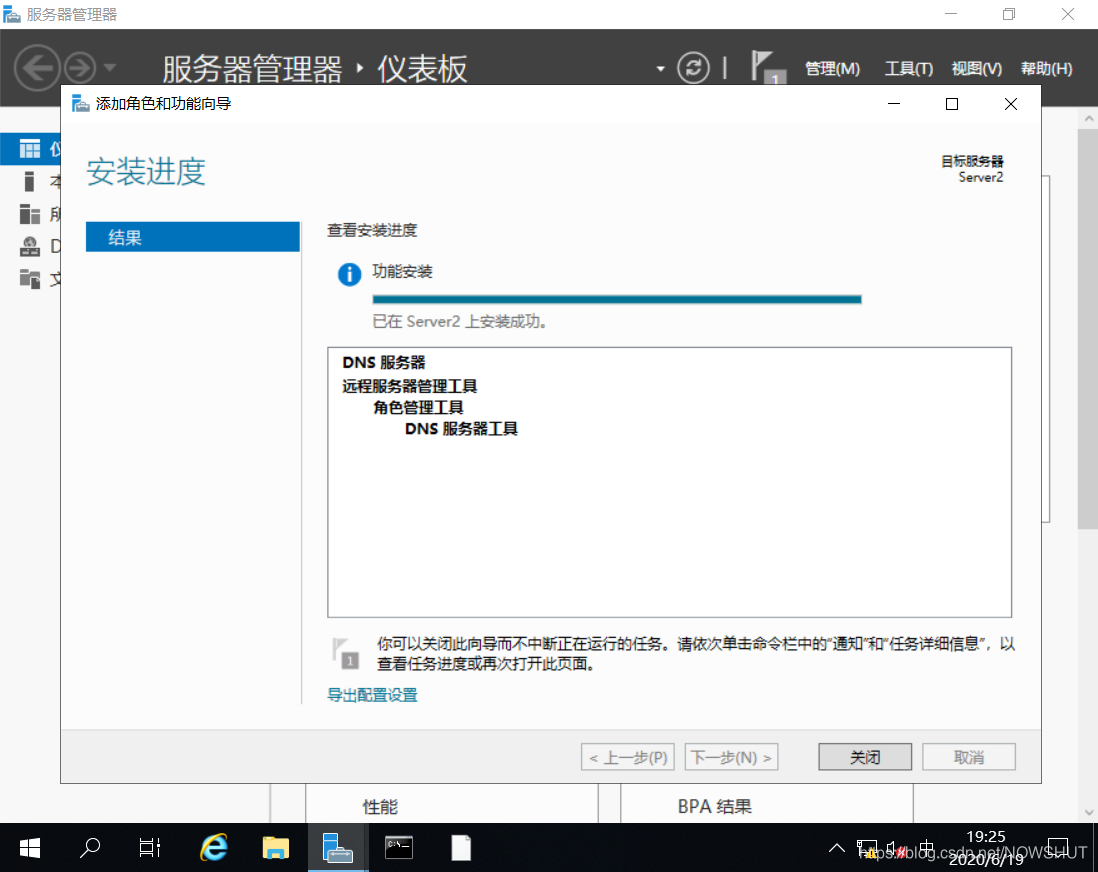Open File Explorer from taskbar
The width and height of the screenshot is (1098, 872).
tap(275, 848)
